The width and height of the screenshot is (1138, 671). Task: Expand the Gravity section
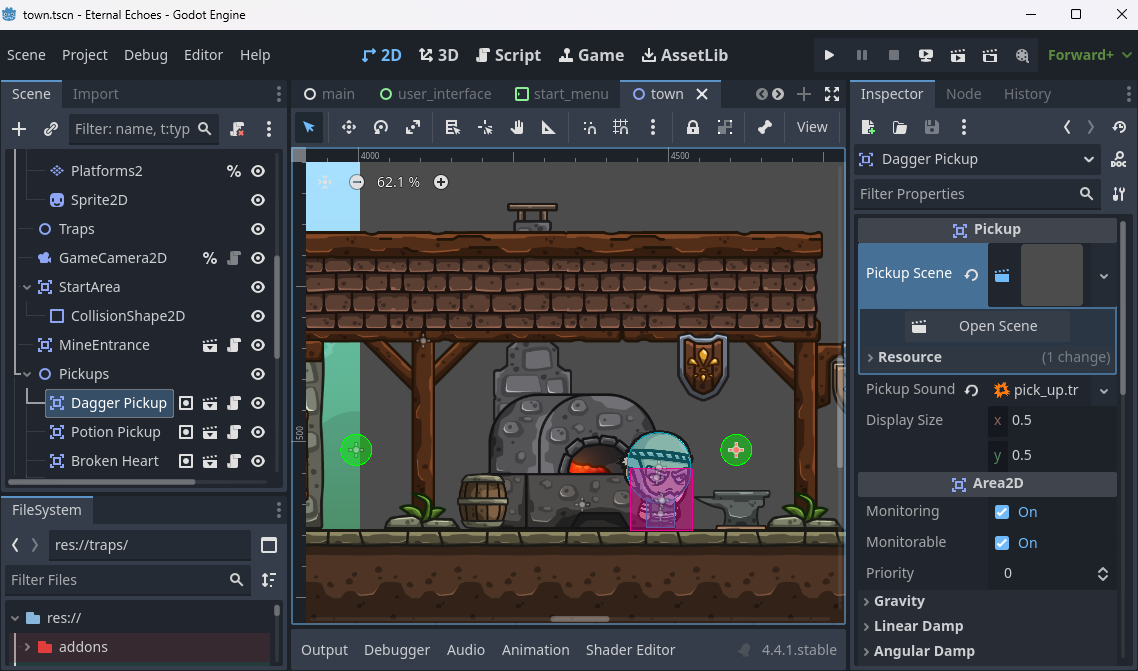click(899, 601)
